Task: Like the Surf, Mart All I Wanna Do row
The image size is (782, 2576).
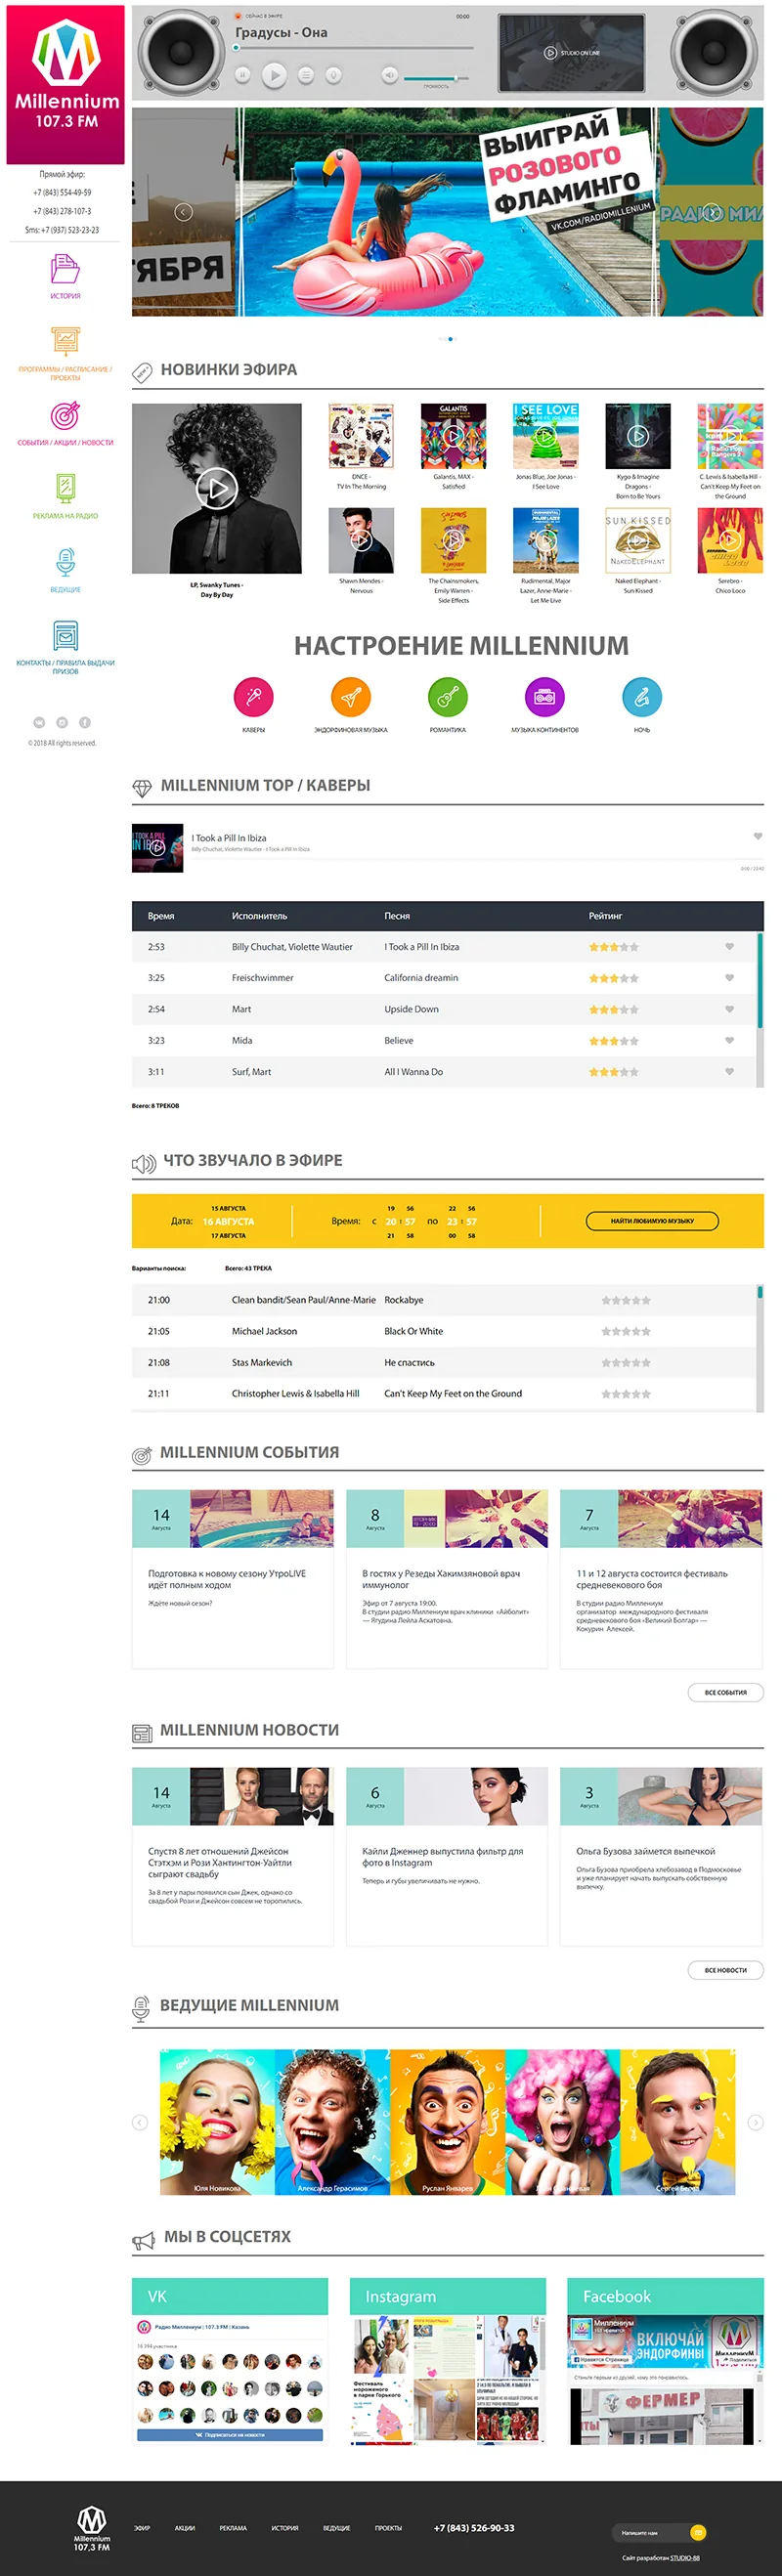Action: tap(729, 1071)
